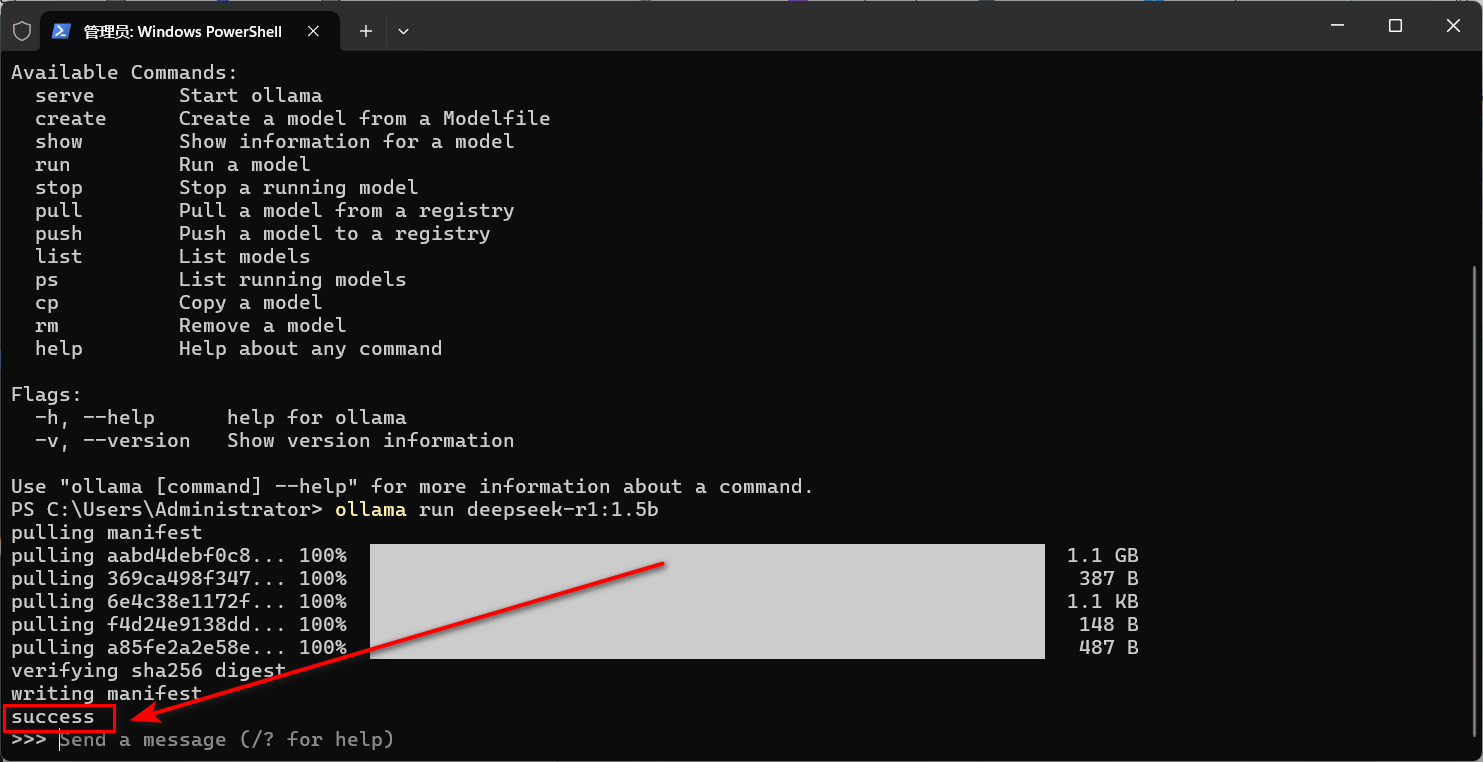Screen dimensions: 1483x762
Task: Click 'verifying sha256 digest' line
Action: [x=149, y=671]
